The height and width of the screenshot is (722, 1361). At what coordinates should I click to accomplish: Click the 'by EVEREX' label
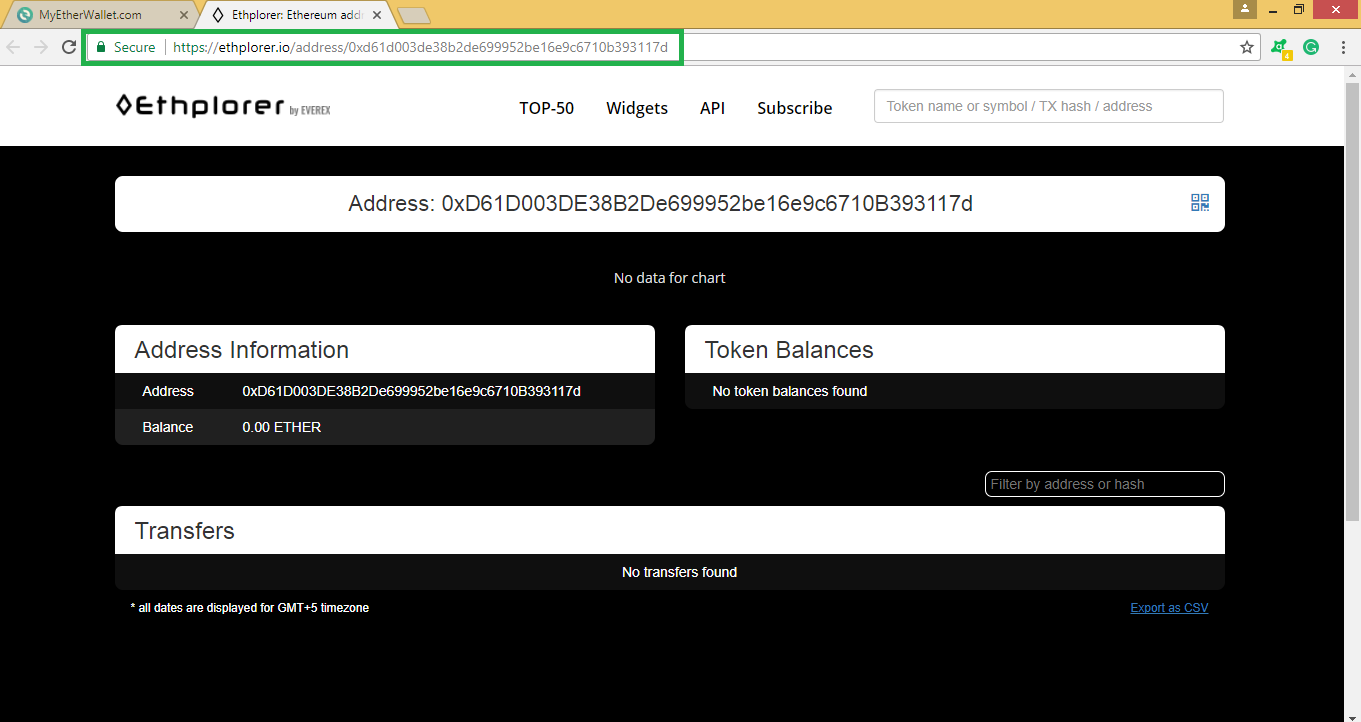coord(309,110)
